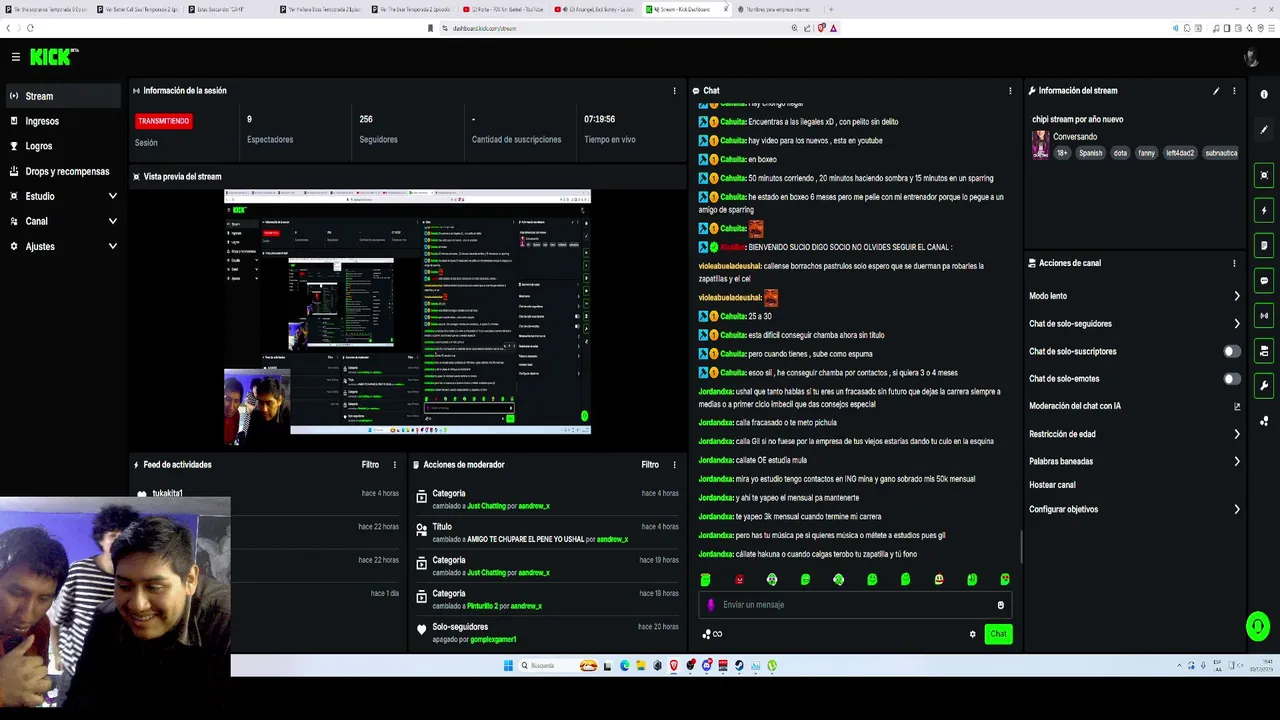Viewport: 1280px width, 720px height.
Task: Open the three-dot menu of Información de la sesión
Action: click(674, 91)
